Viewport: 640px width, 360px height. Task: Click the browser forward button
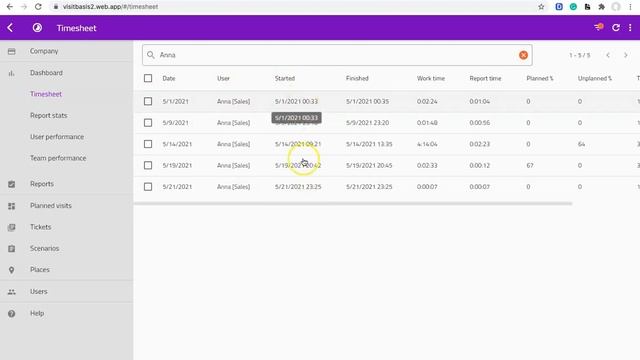pyautogui.click(x=24, y=7)
